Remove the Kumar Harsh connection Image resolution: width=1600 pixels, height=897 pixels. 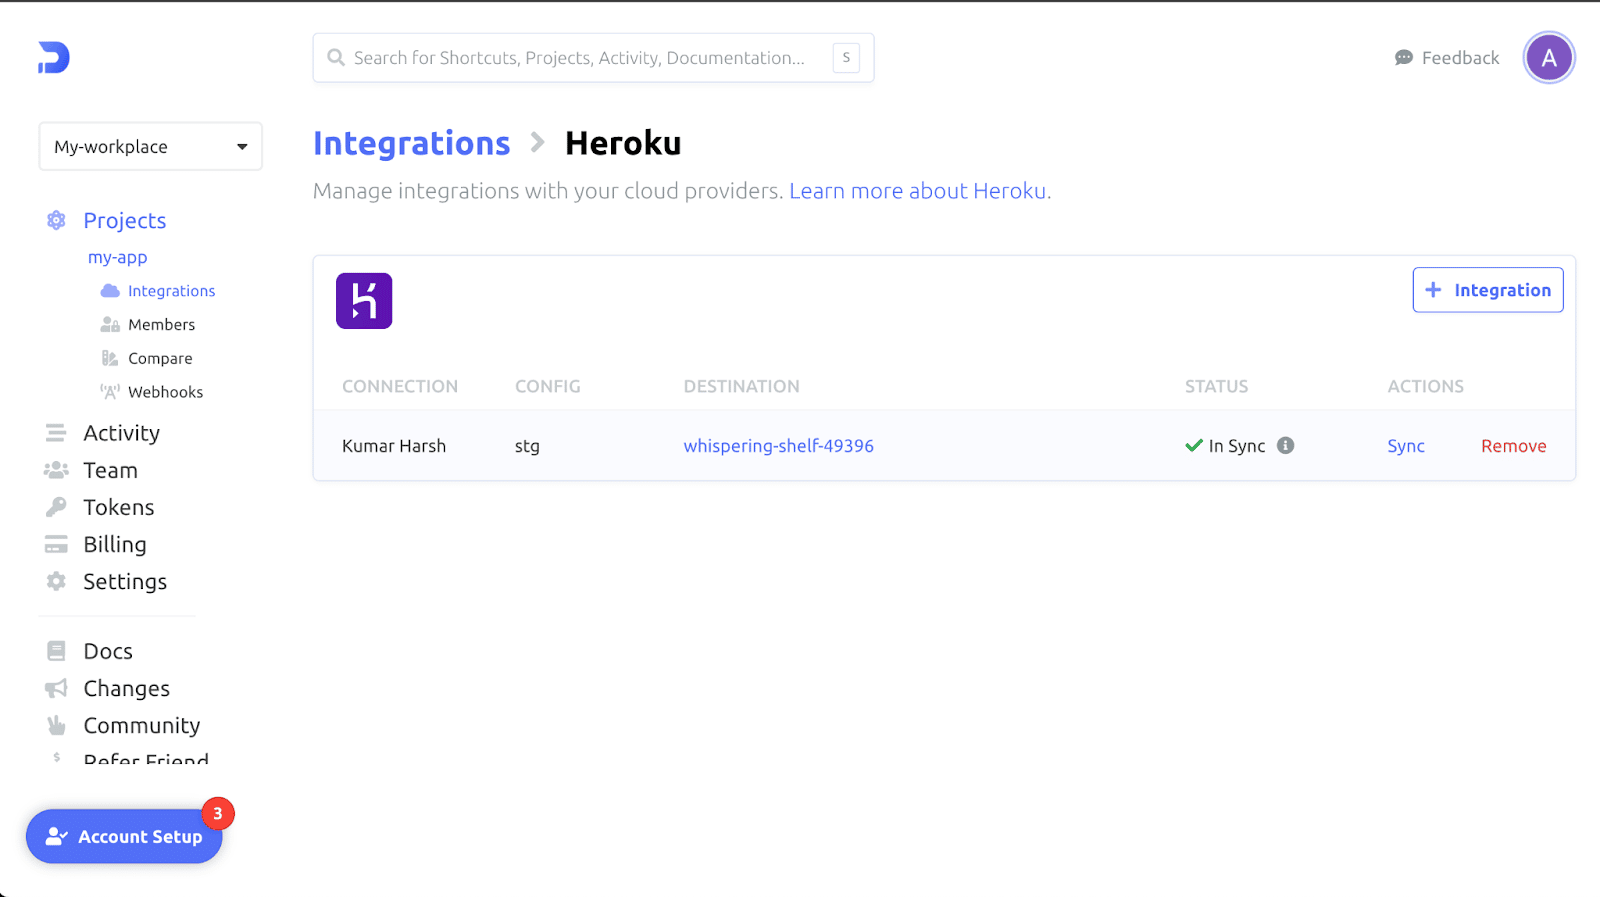tap(1513, 446)
